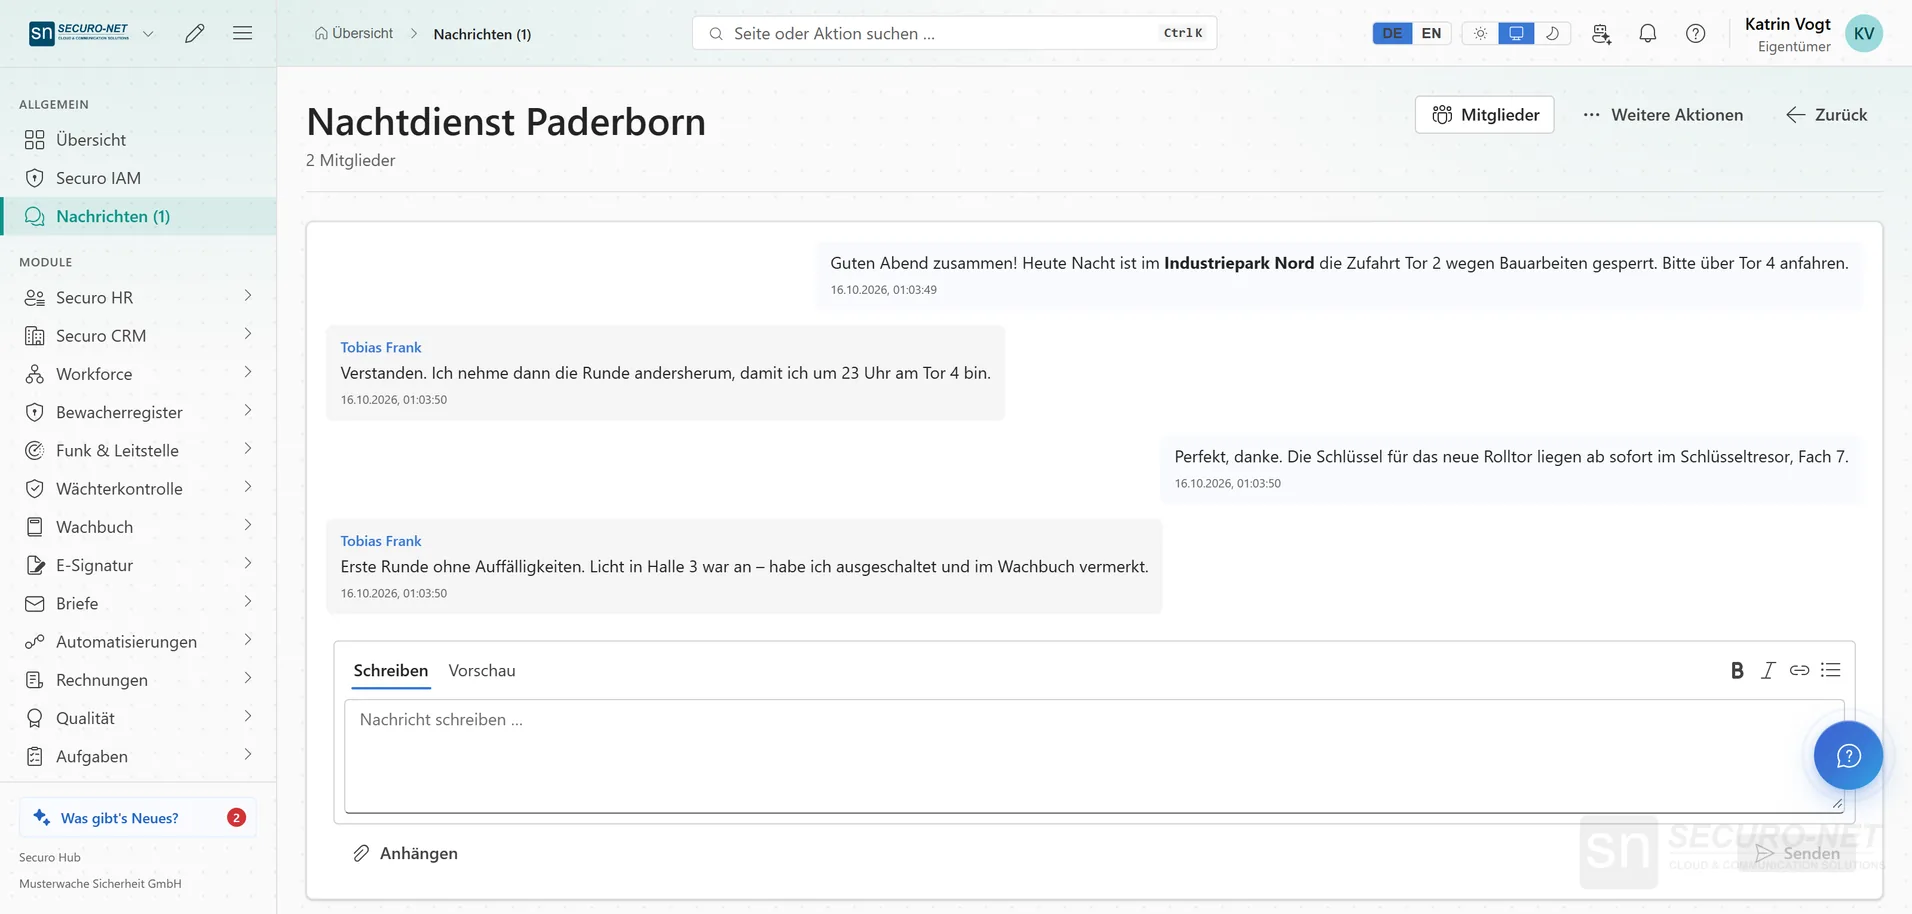Open the notifications bell
Viewport: 1912px width, 914px height.
pyautogui.click(x=1648, y=33)
